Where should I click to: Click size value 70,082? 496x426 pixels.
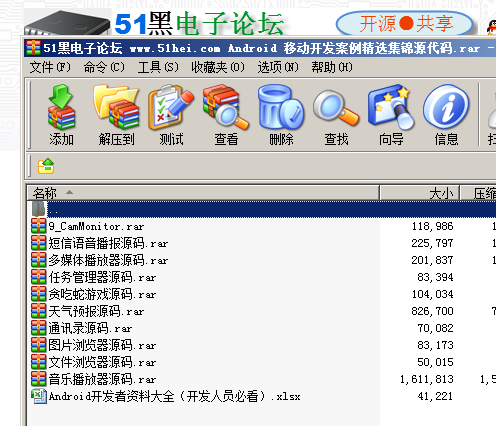[x=435, y=328]
